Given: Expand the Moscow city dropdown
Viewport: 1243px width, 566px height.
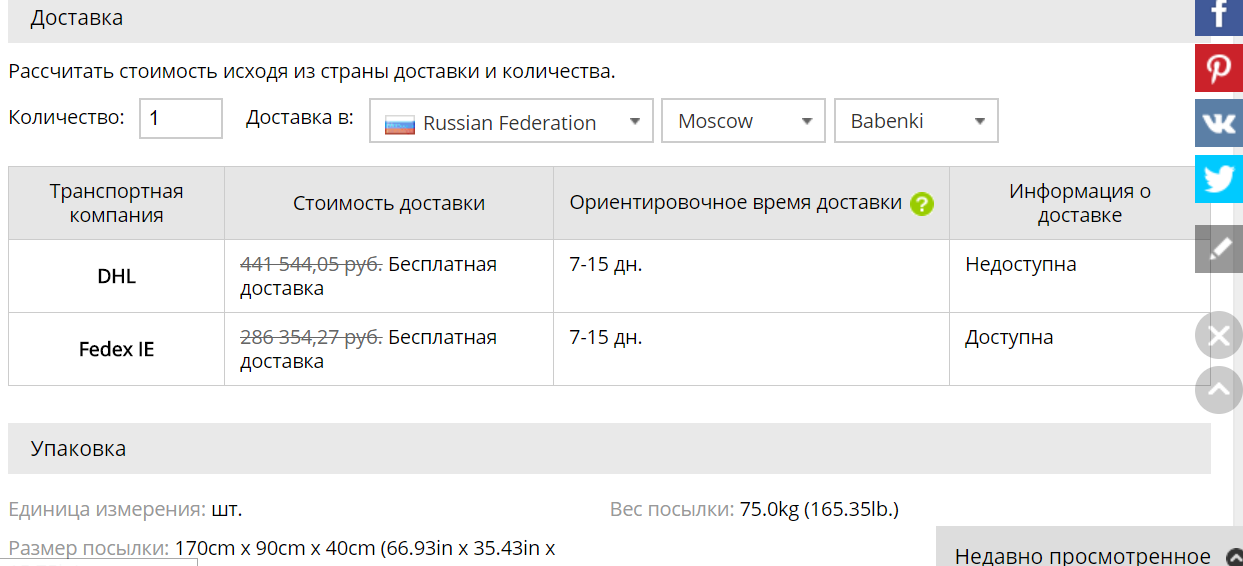Looking at the screenshot, I should pyautogui.click(x=743, y=121).
